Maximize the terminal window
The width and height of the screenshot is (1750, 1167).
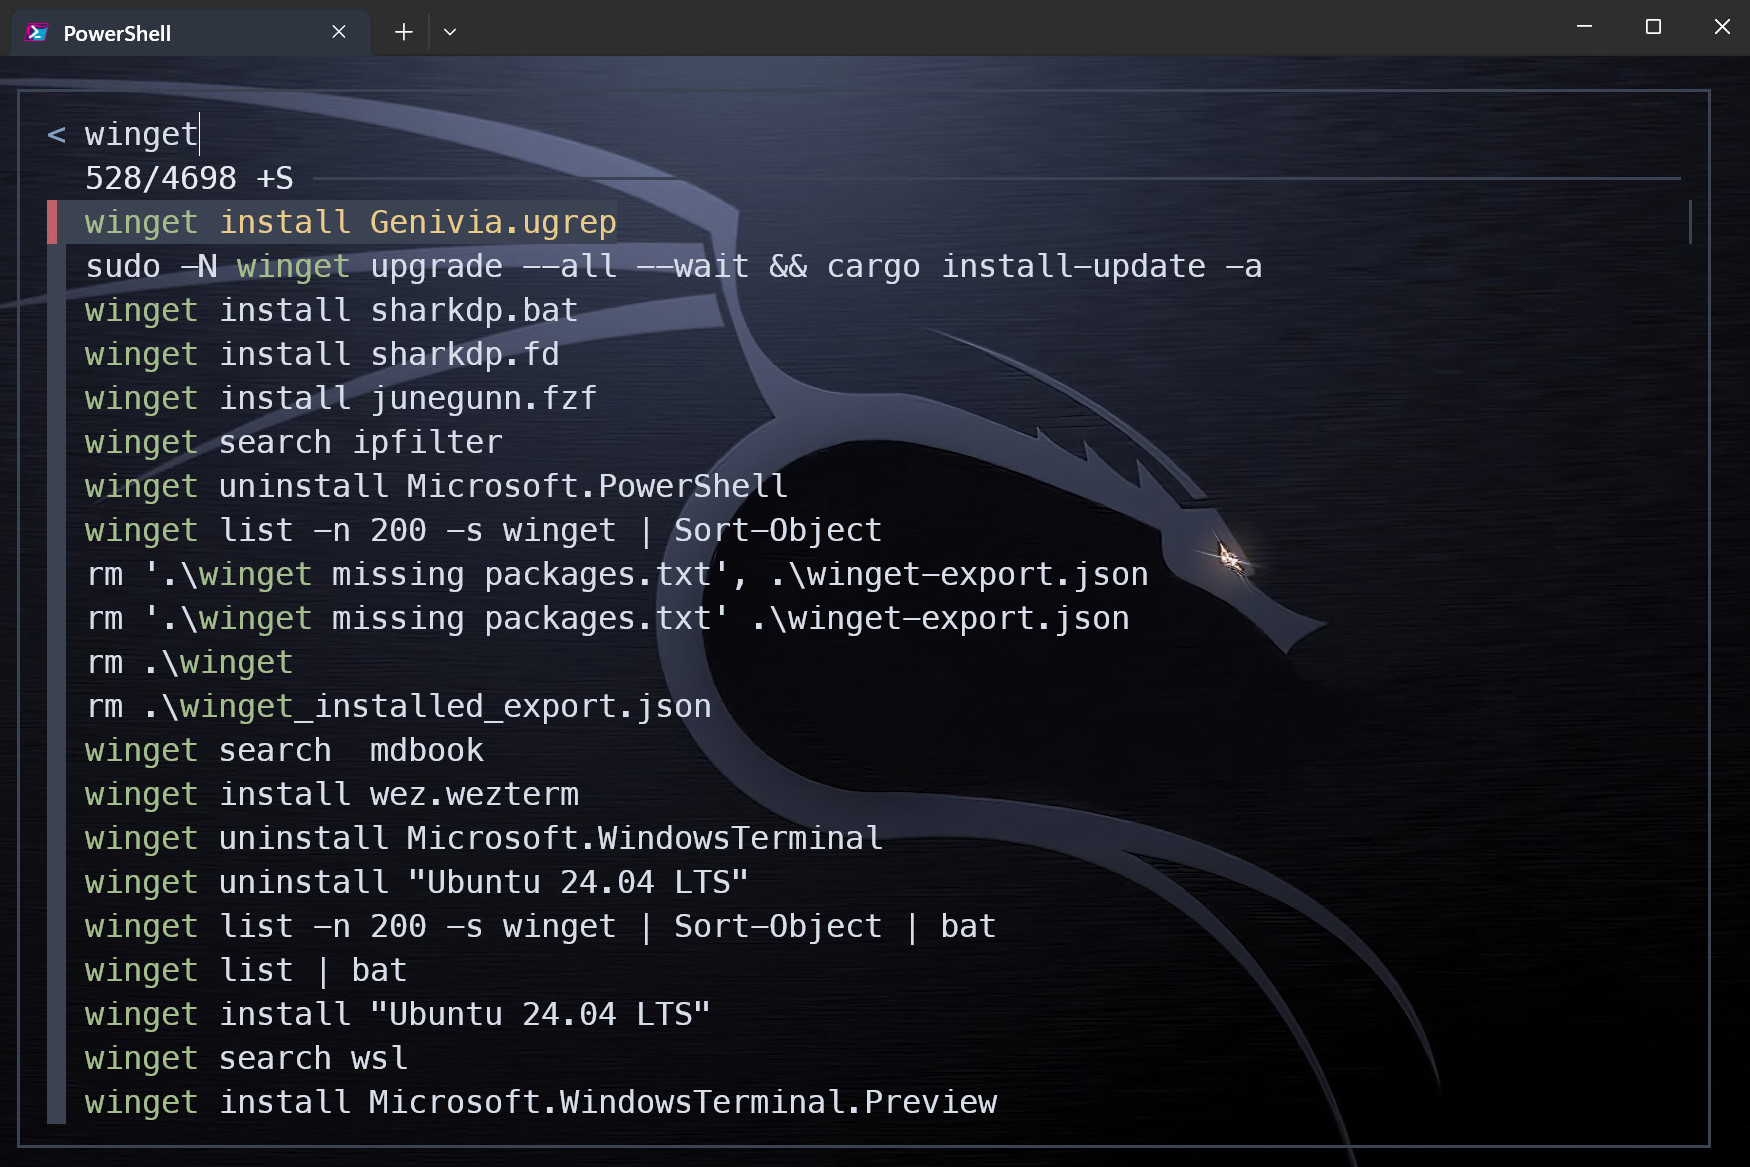[1653, 27]
